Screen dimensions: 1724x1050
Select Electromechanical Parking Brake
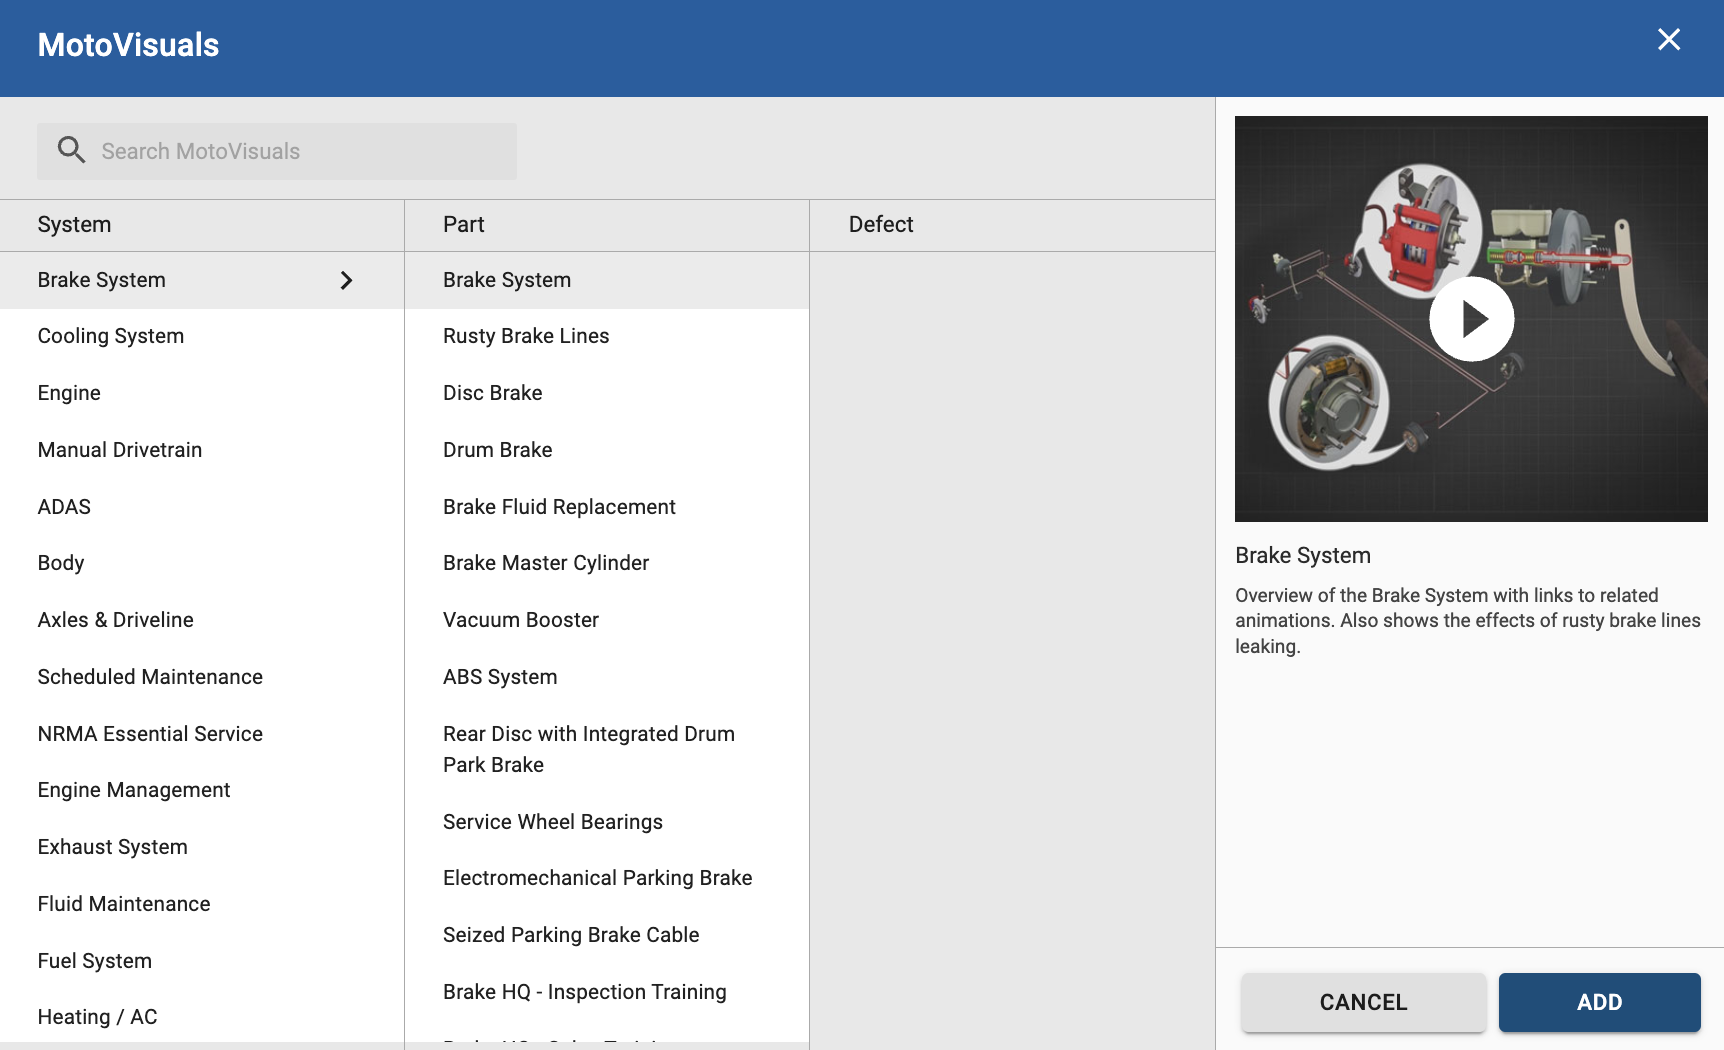pos(607,878)
